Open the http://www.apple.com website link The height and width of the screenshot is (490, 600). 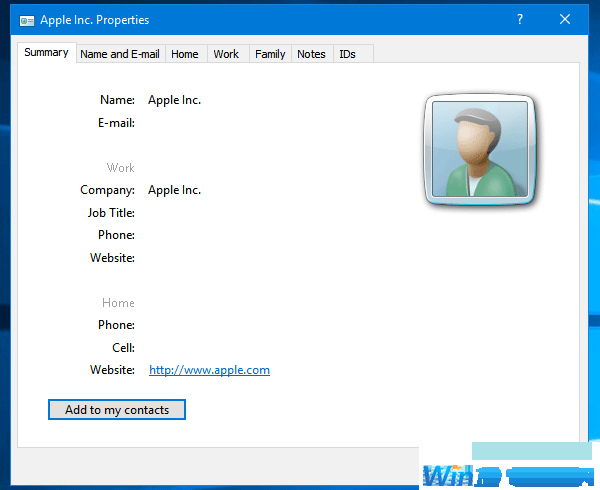point(209,370)
